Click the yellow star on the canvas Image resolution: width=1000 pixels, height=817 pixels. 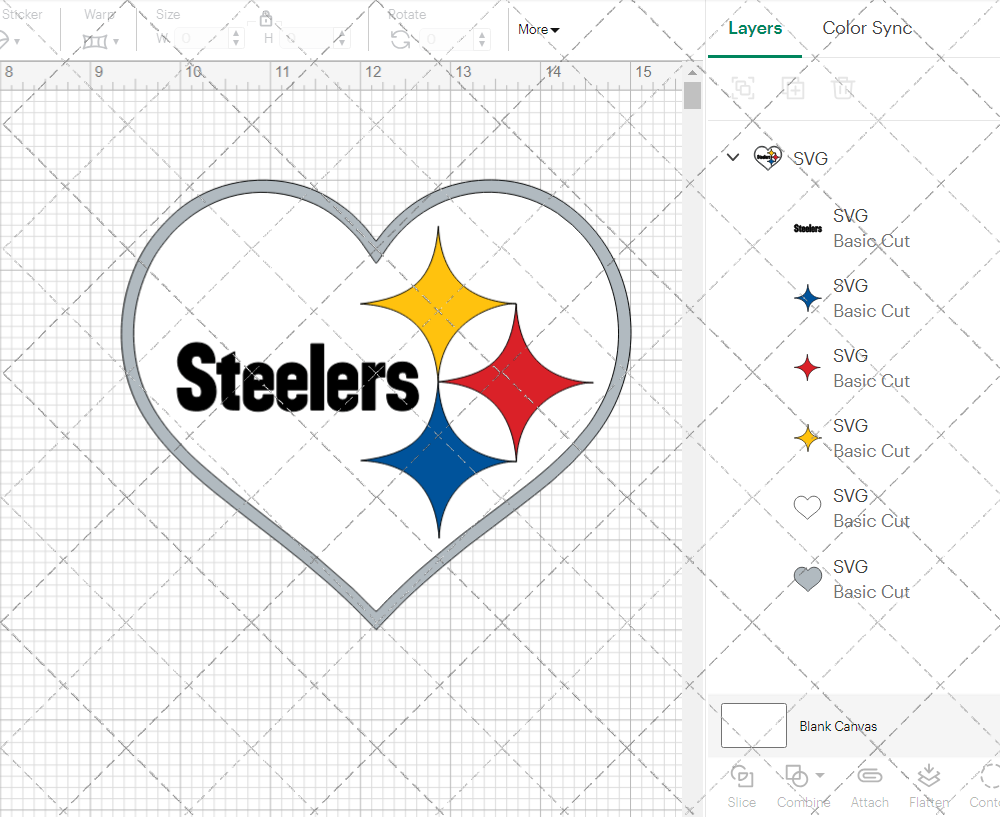[x=437, y=300]
